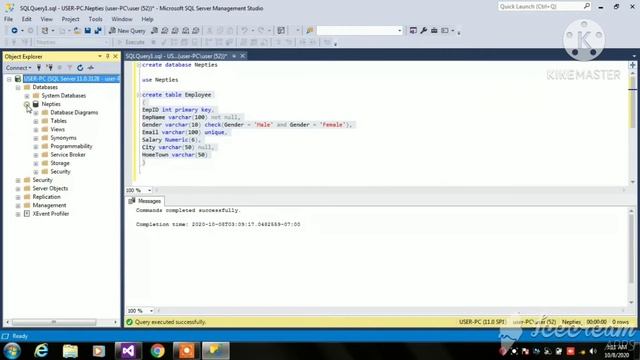This screenshot has width=640, height=360.
Task: Expand the System Databases folder
Action: pyautogui.click(x=27, y=96)
